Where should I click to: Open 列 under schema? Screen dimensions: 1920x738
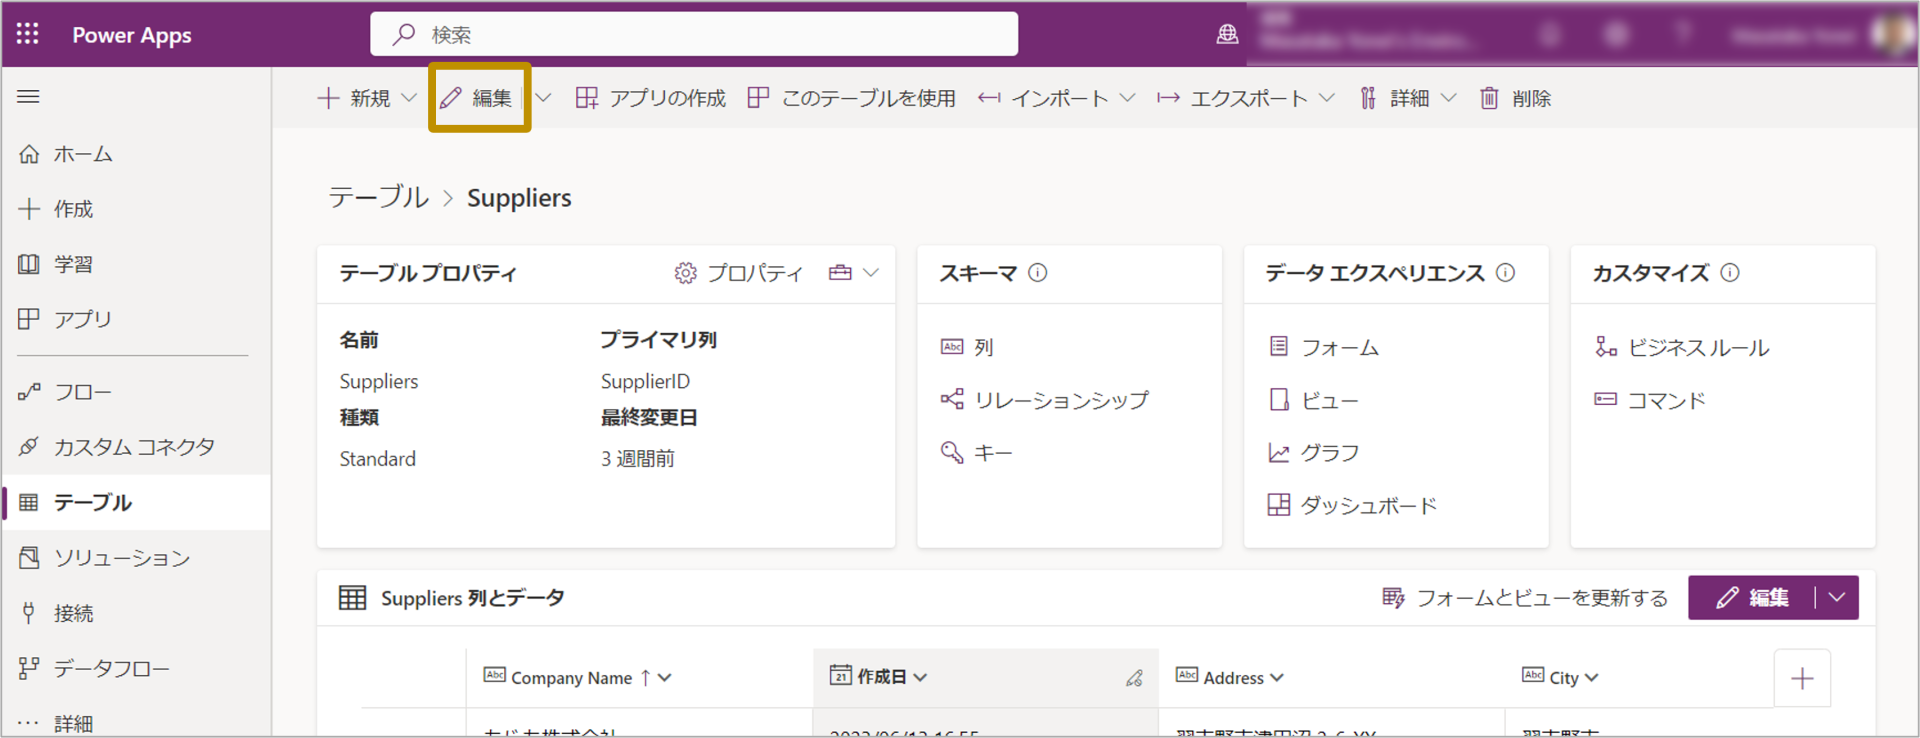967,347
